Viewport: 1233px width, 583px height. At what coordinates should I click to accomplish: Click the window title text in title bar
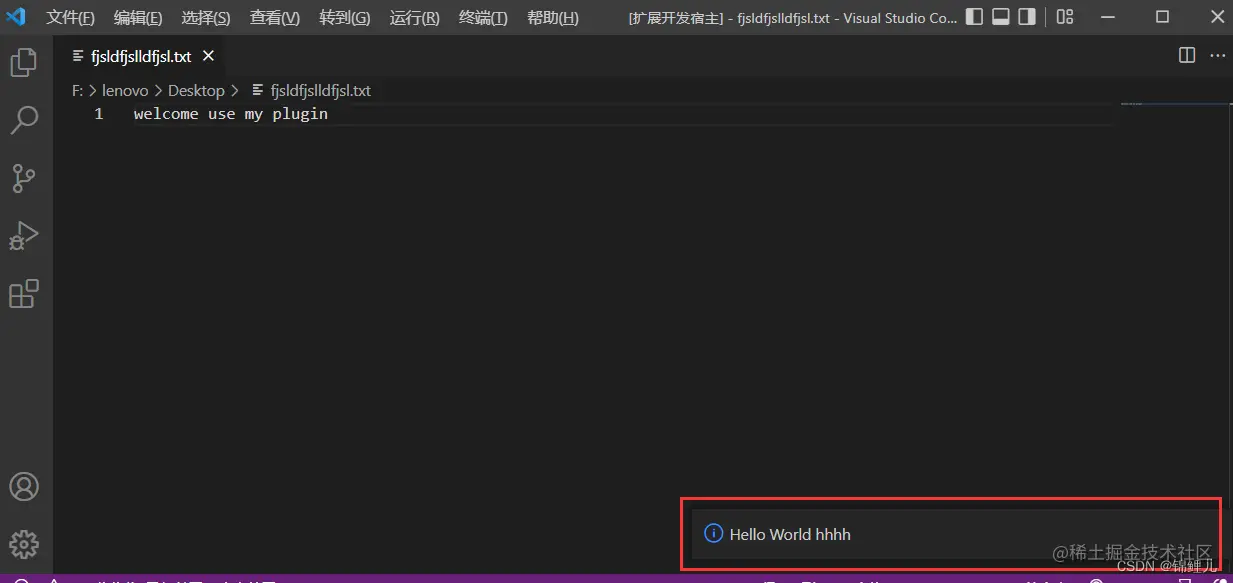coord(792,18)
